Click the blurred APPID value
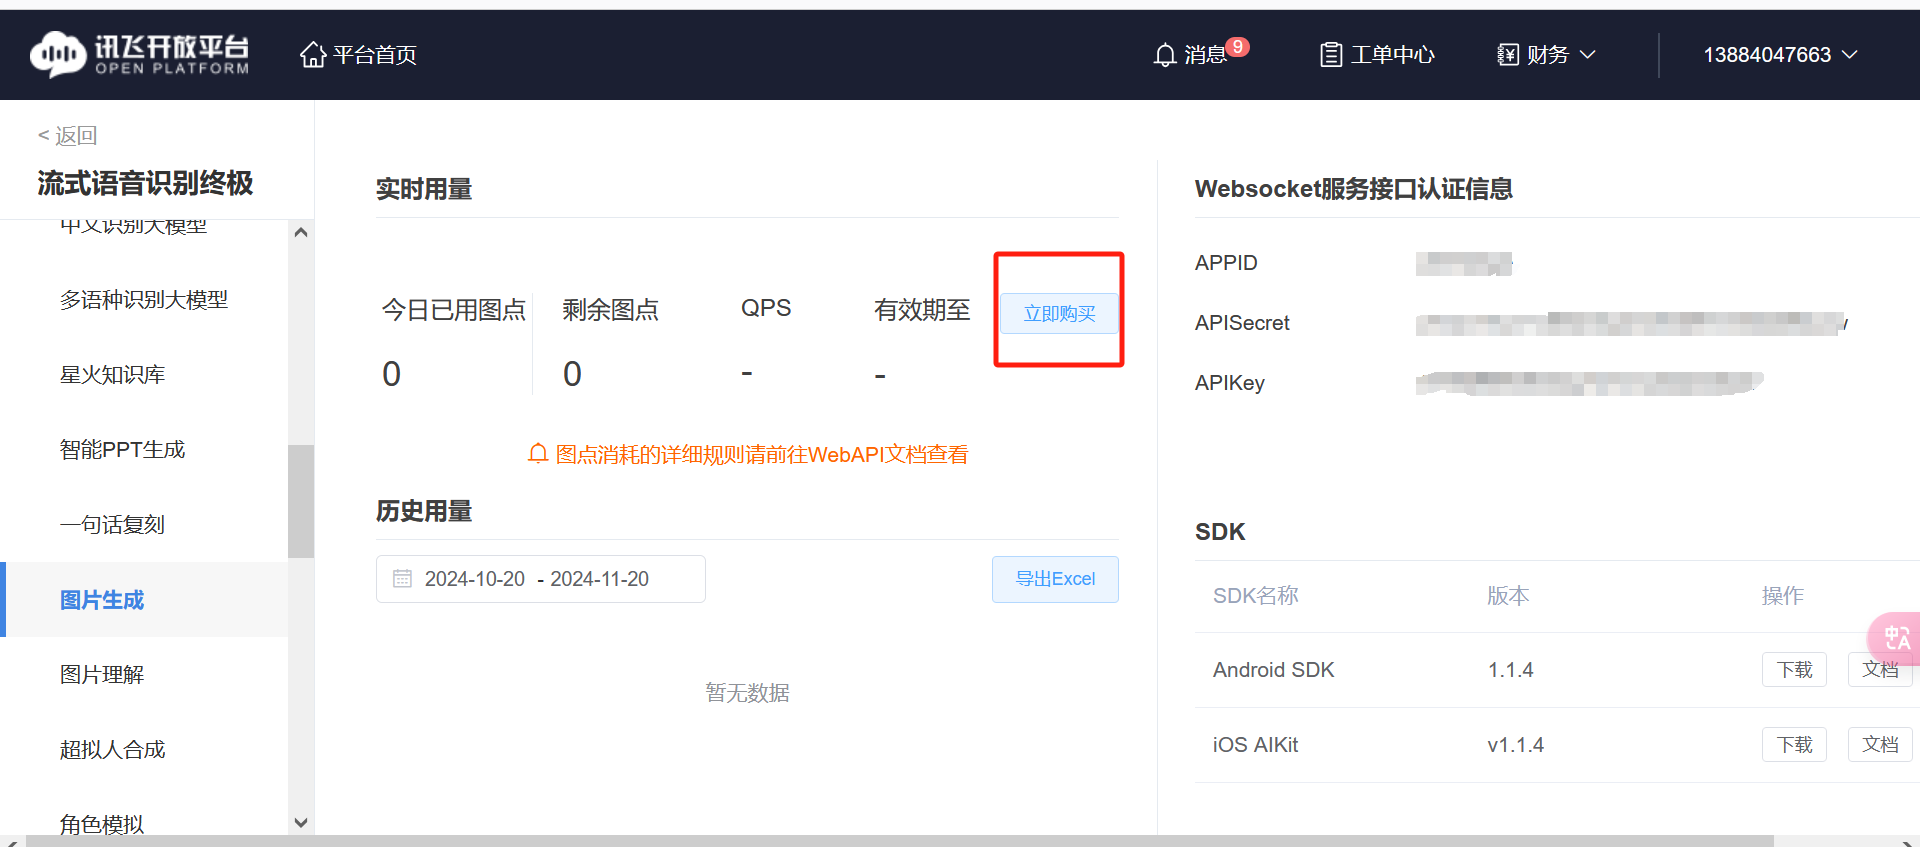Viewport: 1920px width, 847px height. coord(1464,264)
